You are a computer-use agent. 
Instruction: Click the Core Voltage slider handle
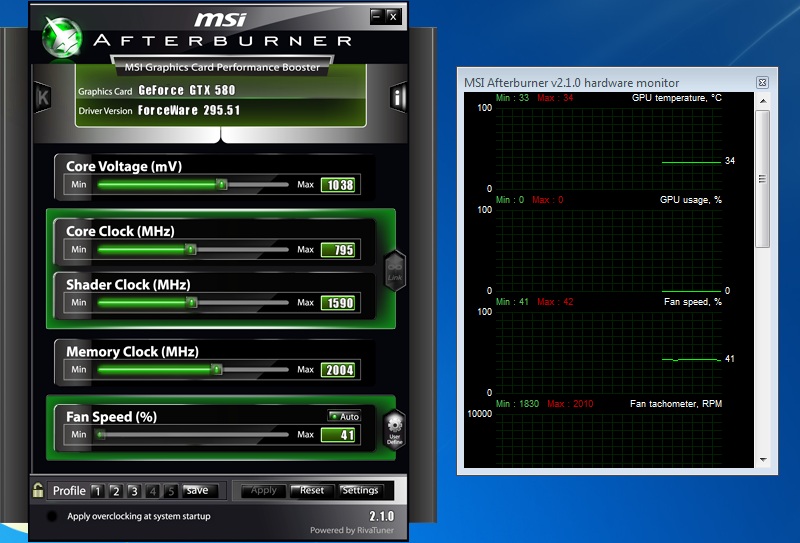coord(221,184)
